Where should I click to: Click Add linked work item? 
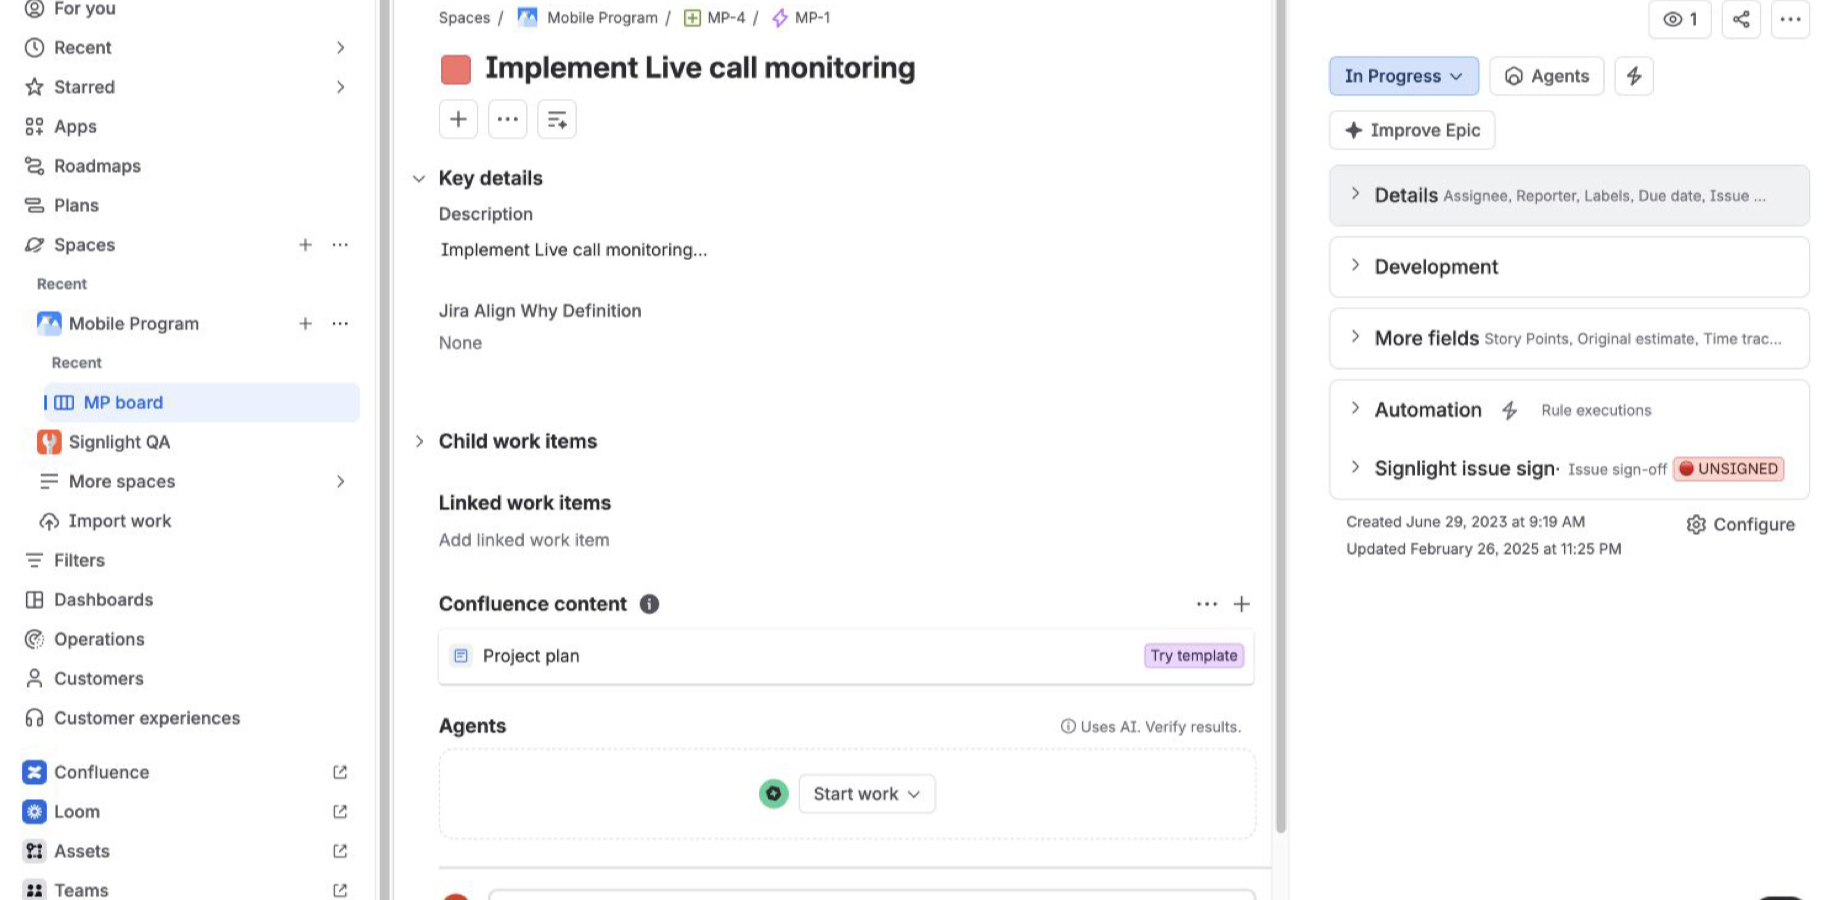(524, 540)
